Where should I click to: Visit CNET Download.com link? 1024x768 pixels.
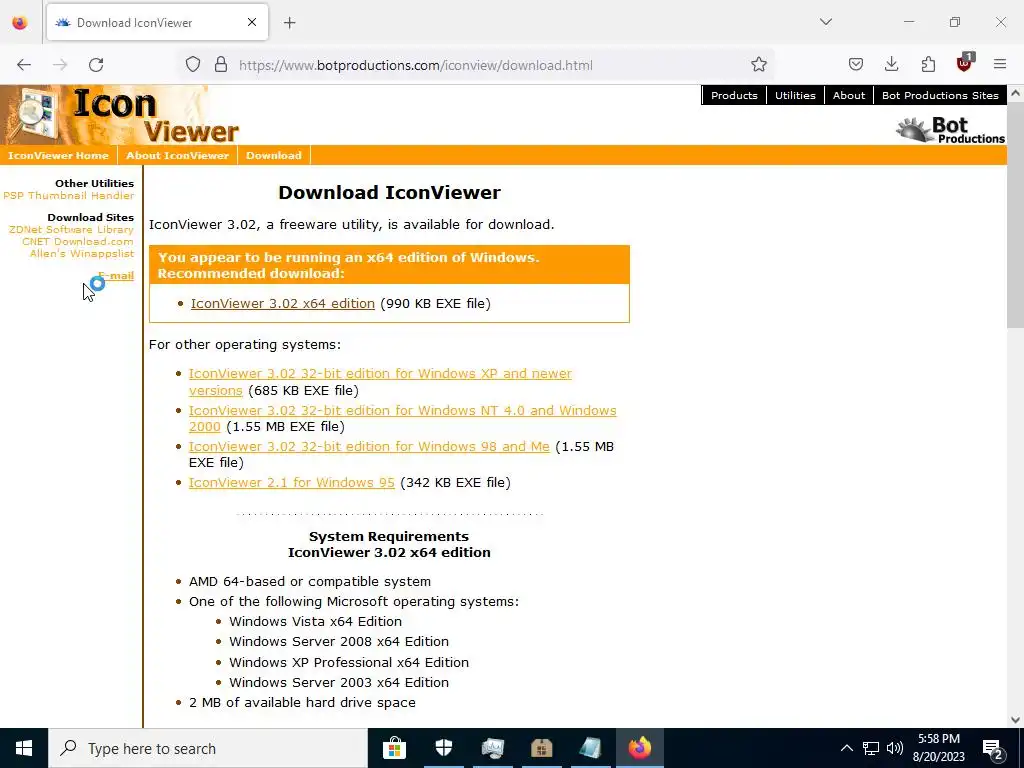[x=78, y=242]
